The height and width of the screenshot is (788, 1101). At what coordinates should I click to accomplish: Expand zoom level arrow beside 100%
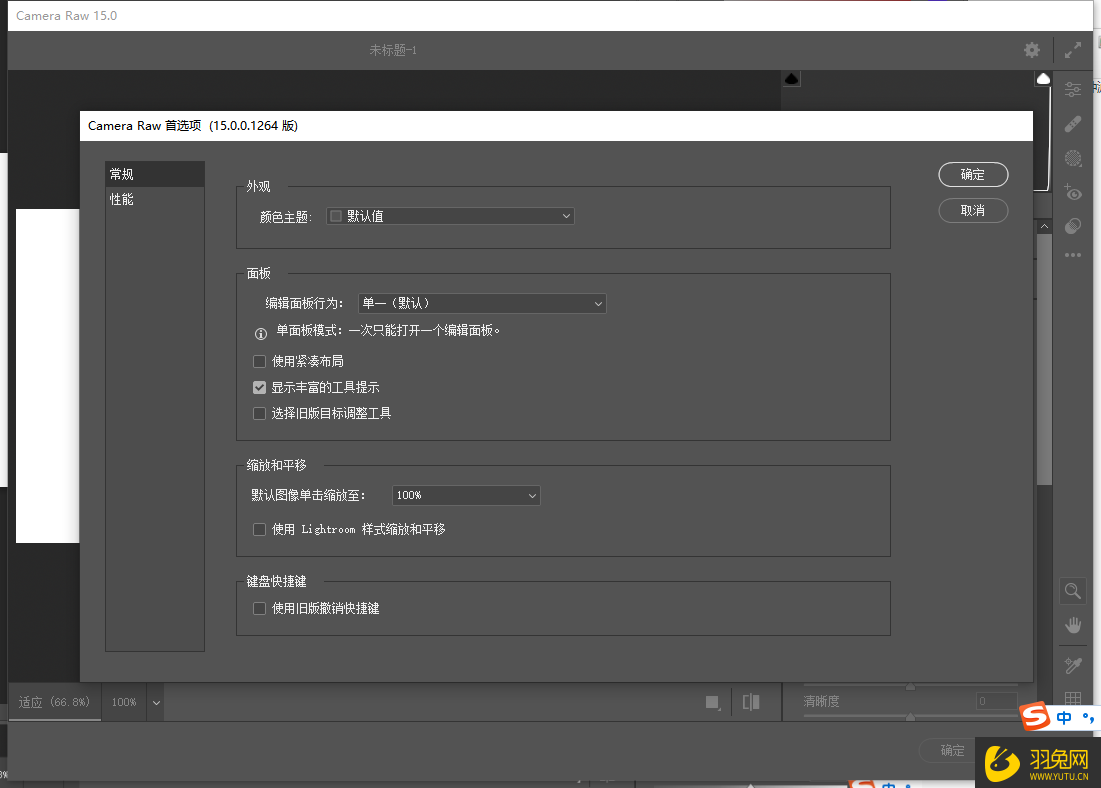pyautogui.click(x=156, y=702)
